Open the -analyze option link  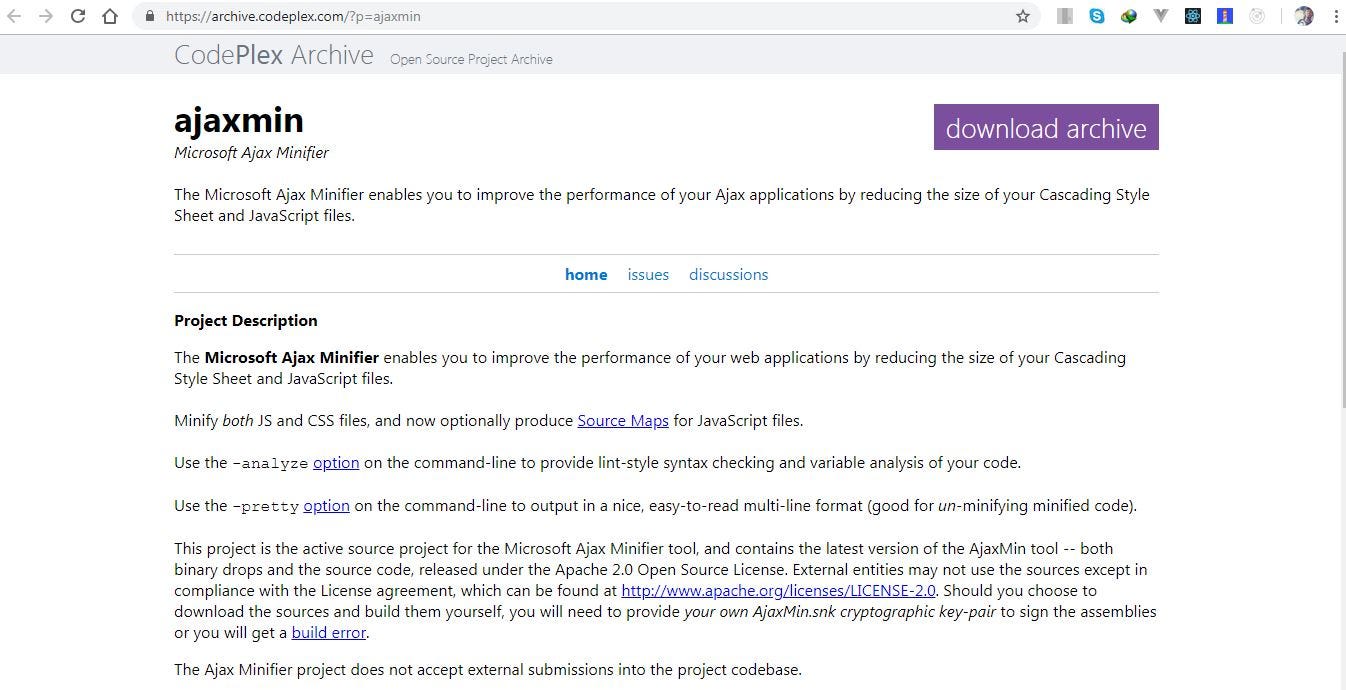click(336, 462)
